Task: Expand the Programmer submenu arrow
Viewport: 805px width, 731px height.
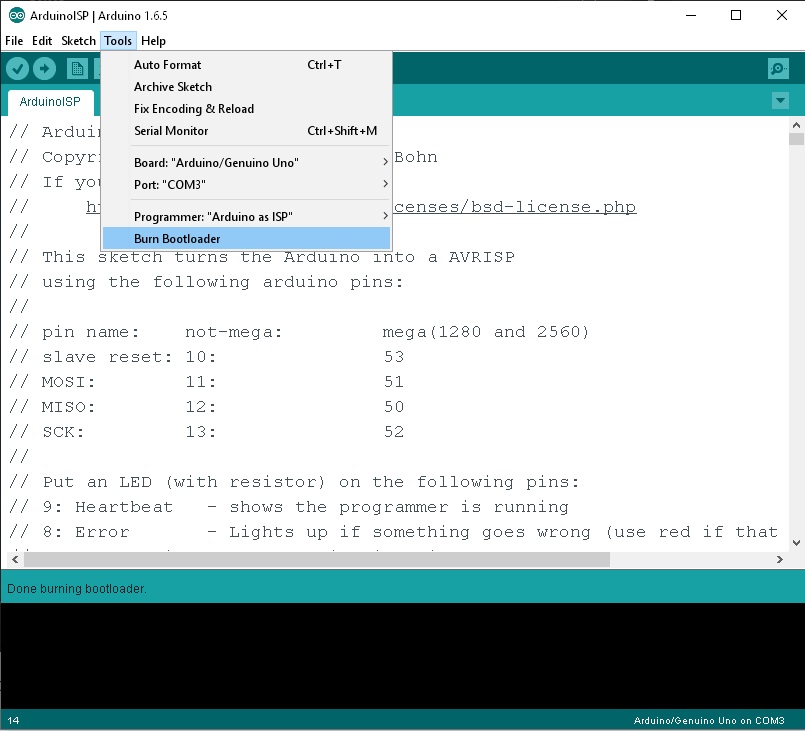Action: (x=385, y=216)
